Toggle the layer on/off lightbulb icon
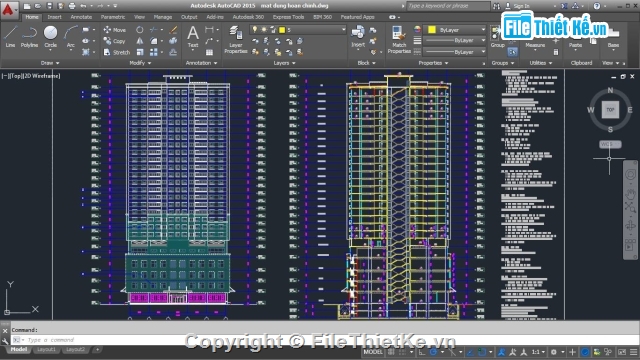Viewport: 640px width, 360px height. coord(255,30)
